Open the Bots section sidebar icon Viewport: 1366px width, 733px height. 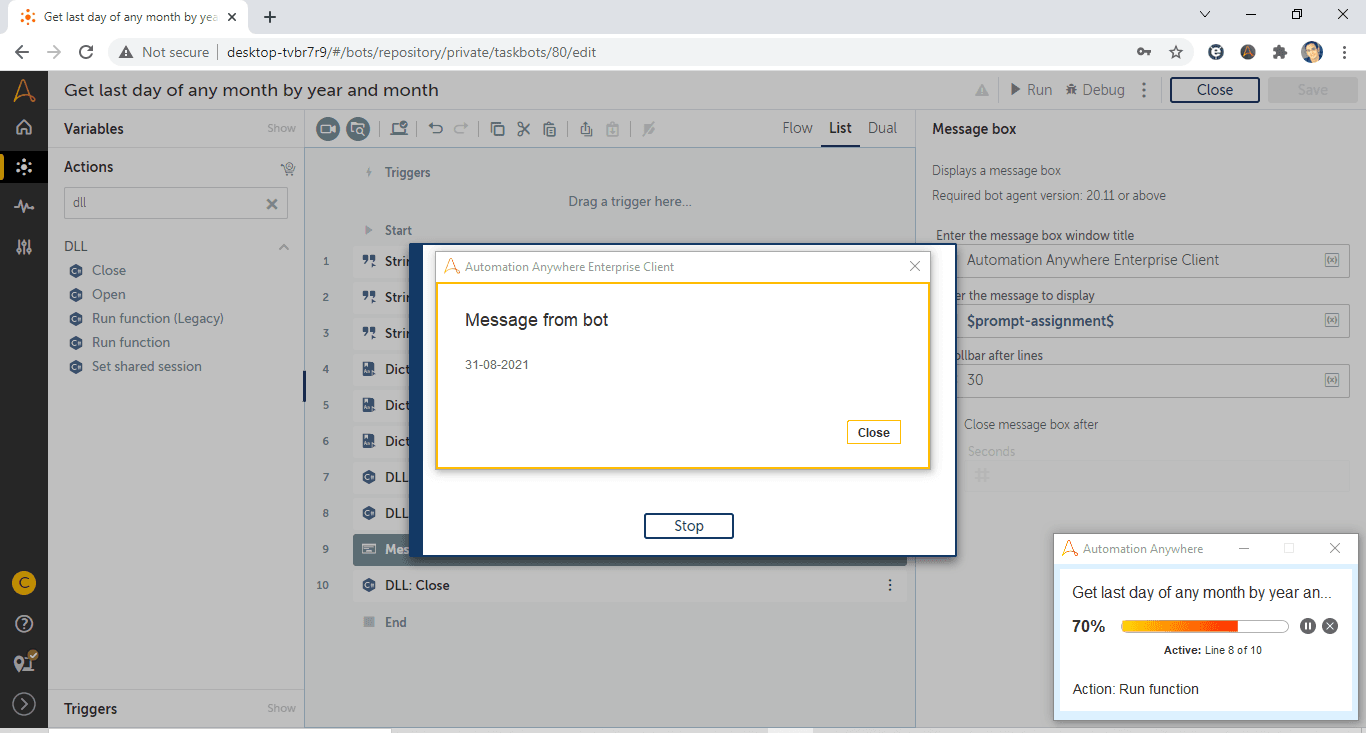click(x=24, y=167)
